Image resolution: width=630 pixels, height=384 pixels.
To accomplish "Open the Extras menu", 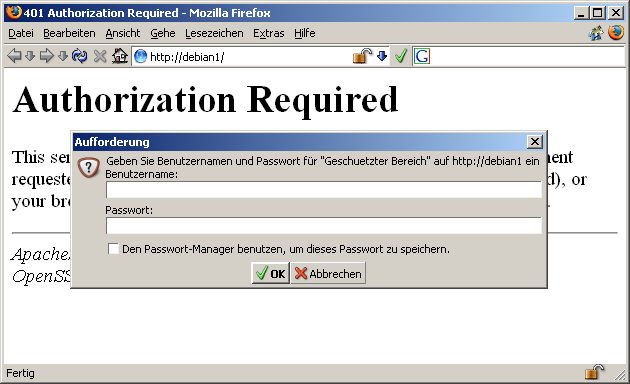I will pyautogui.click(x=268, y=33).
